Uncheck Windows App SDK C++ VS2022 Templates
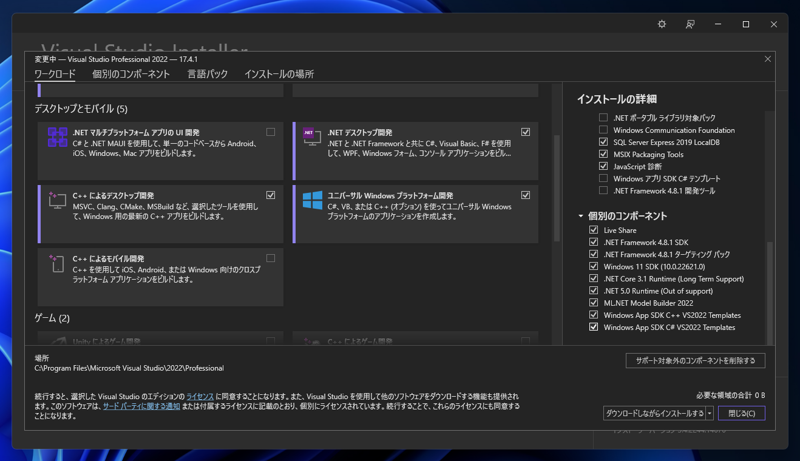 (x=593, y=315)
